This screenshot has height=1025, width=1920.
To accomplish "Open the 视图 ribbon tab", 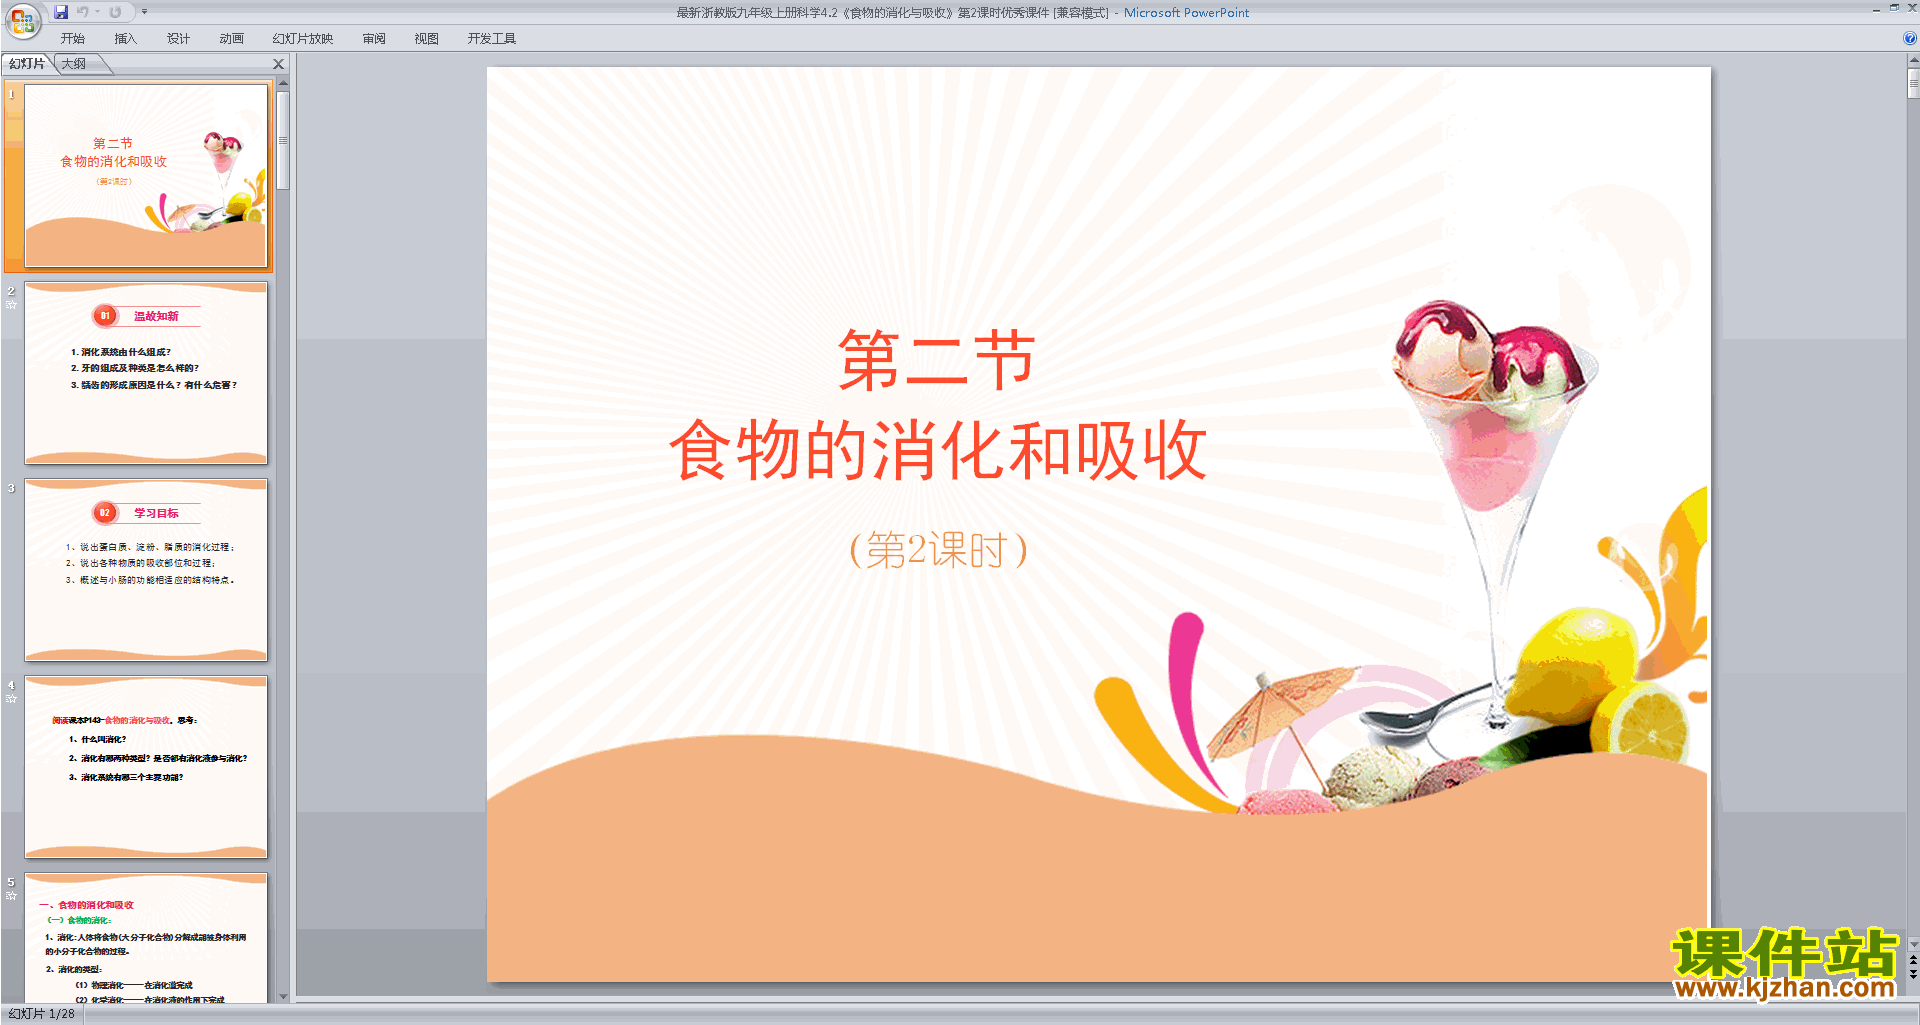I will [426, 39].
